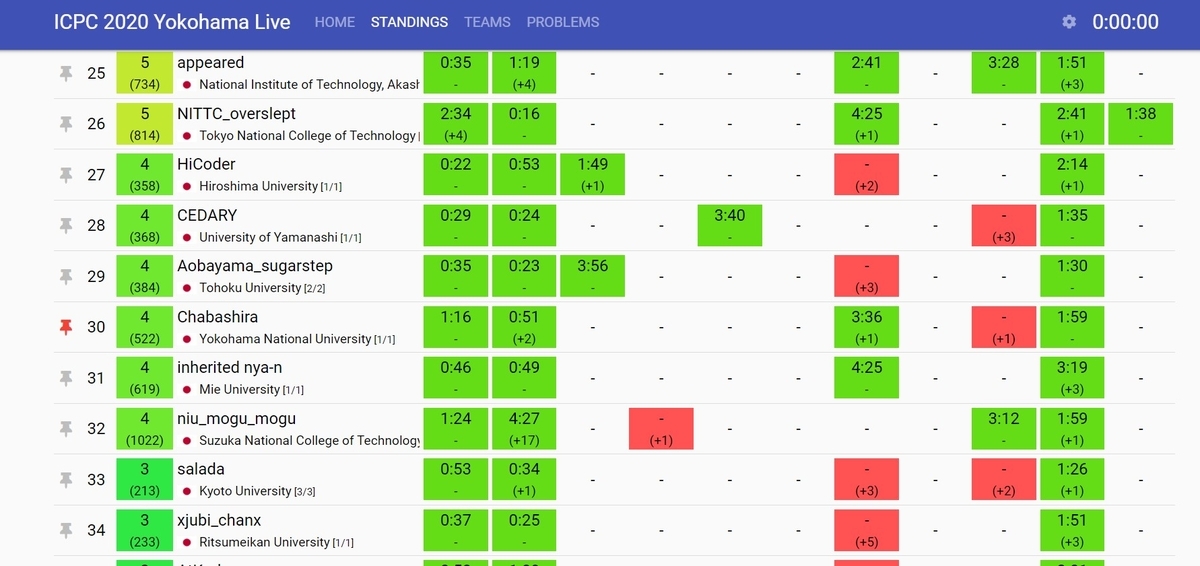Pin the Aobayama_sugarstep team row

click(66, 277)
